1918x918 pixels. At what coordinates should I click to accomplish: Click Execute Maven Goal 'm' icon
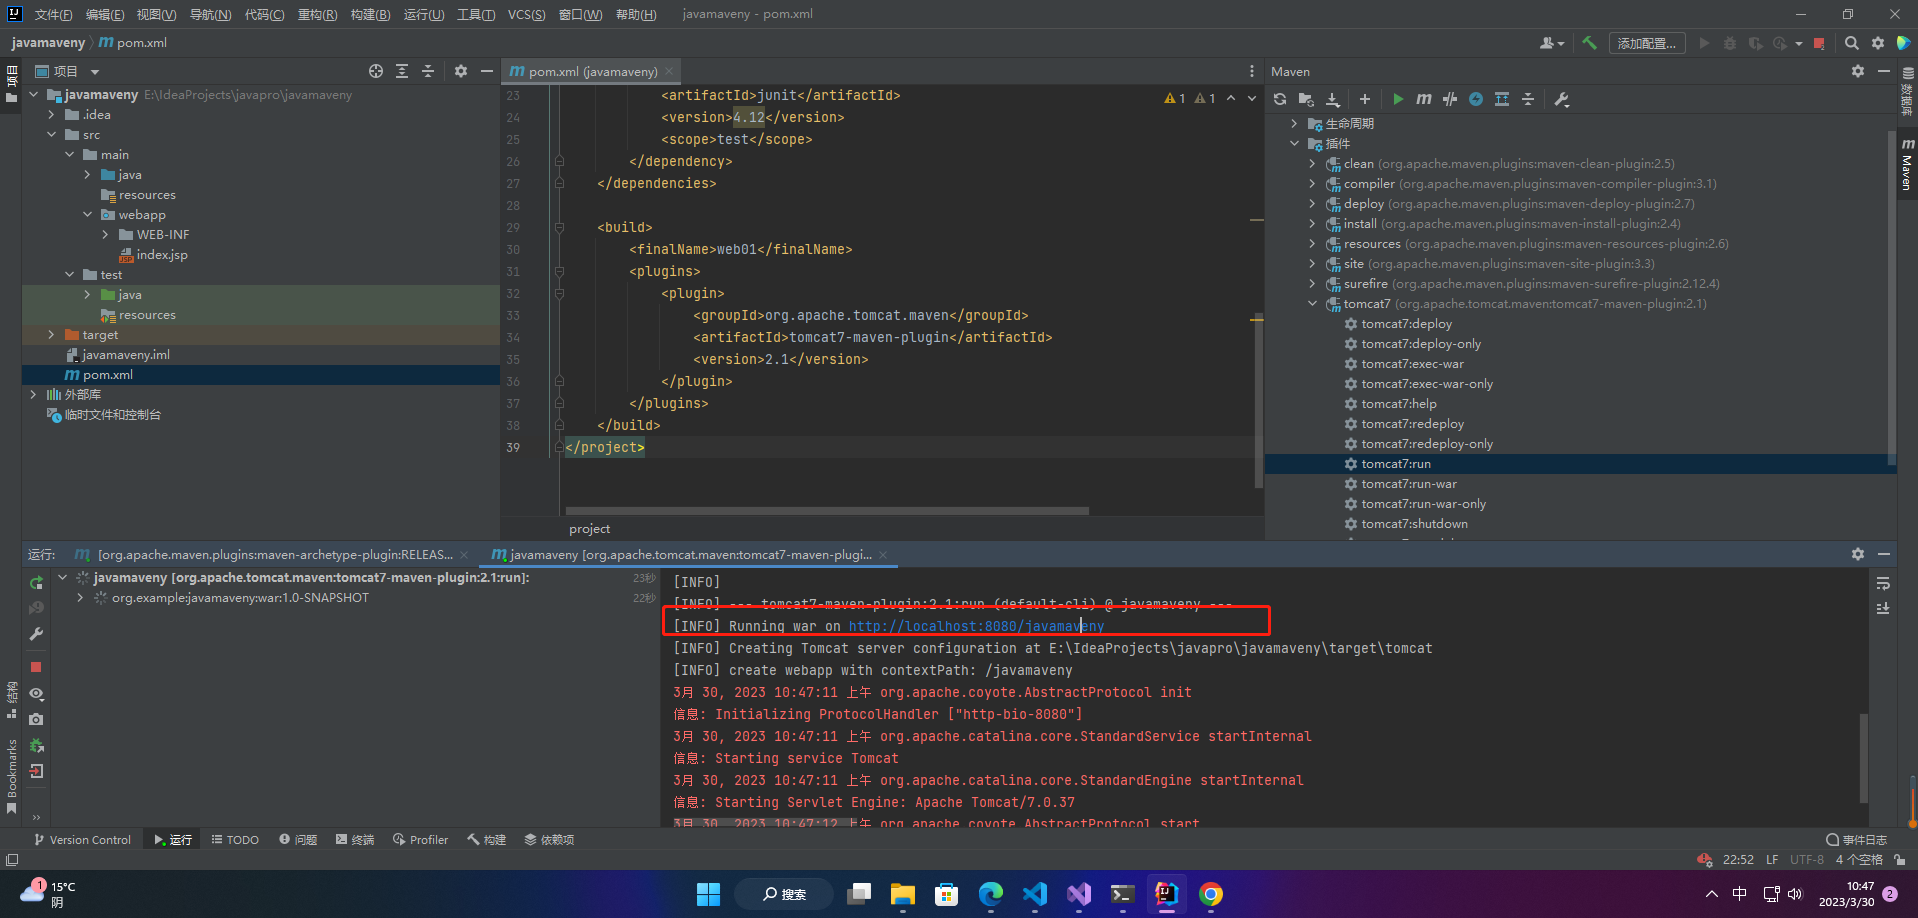pyautogui.click(x=1424, y=99)
